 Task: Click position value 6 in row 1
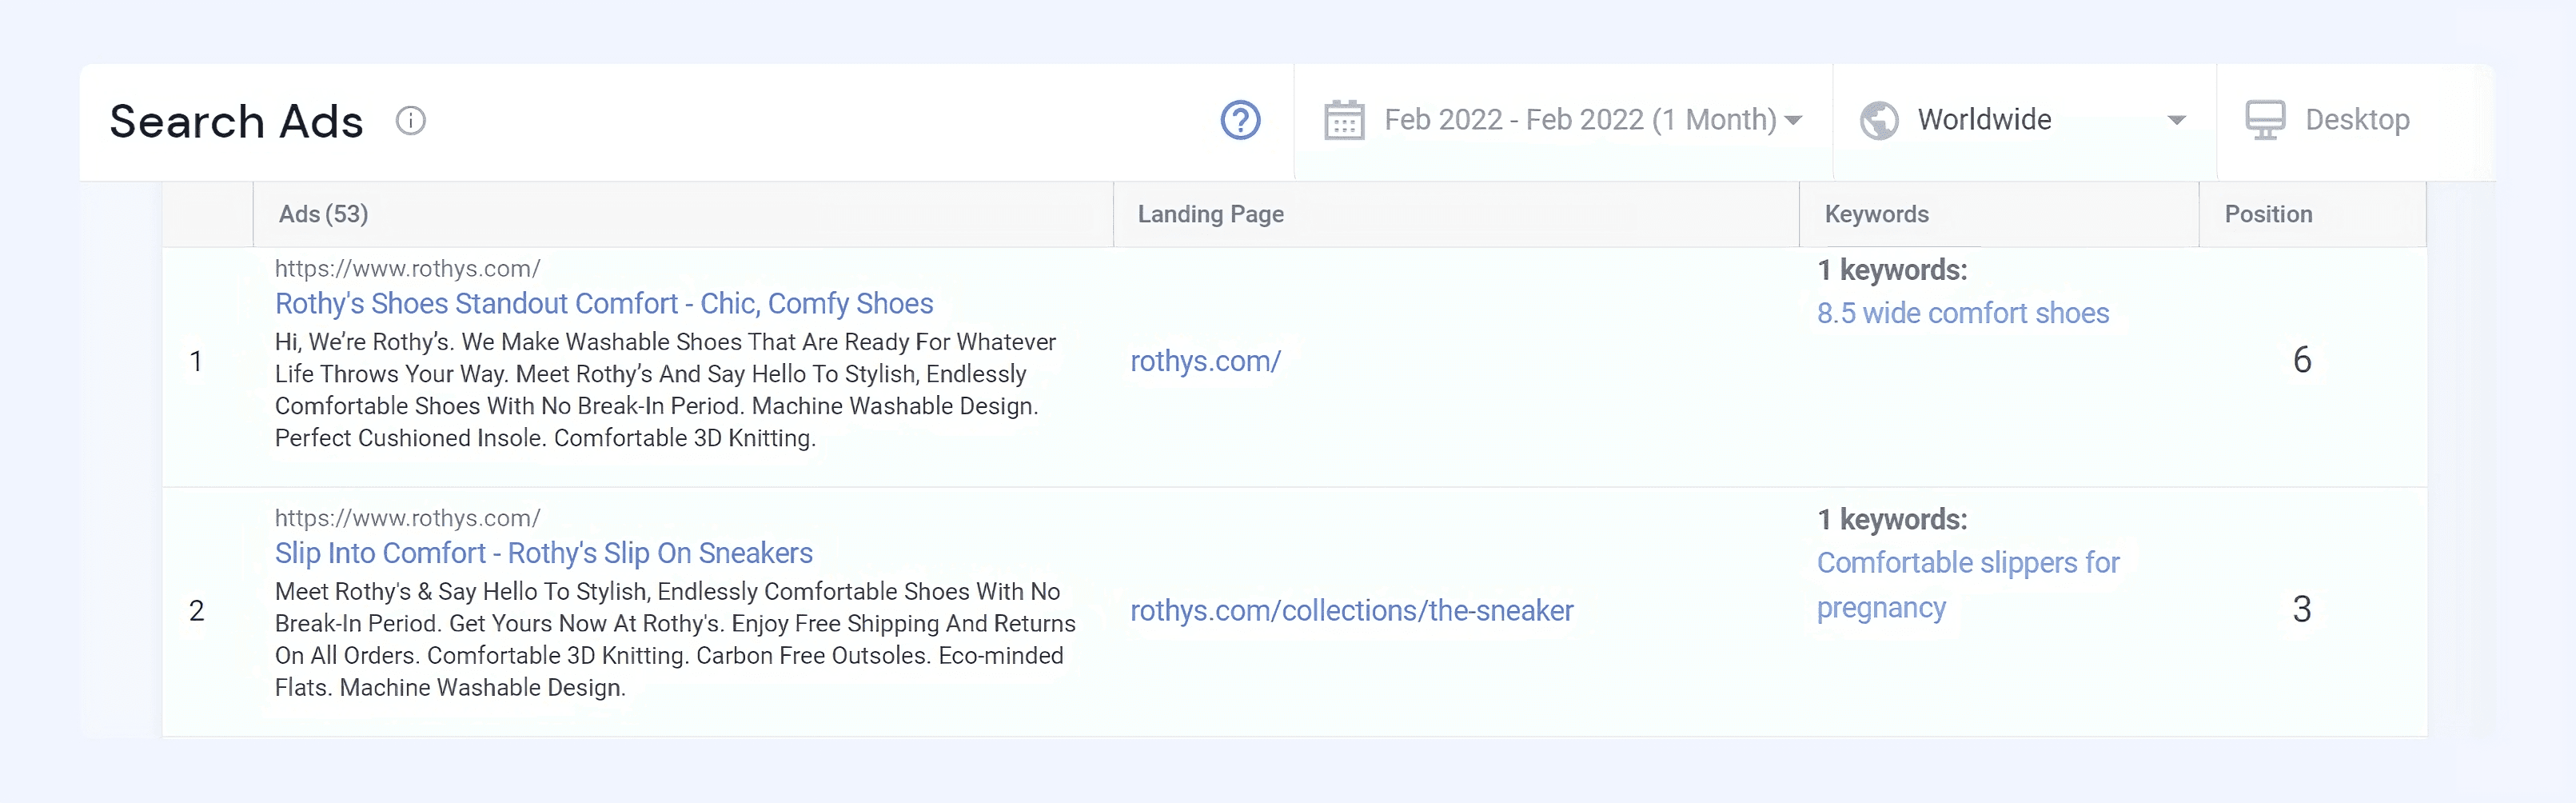coord(2301,360)
